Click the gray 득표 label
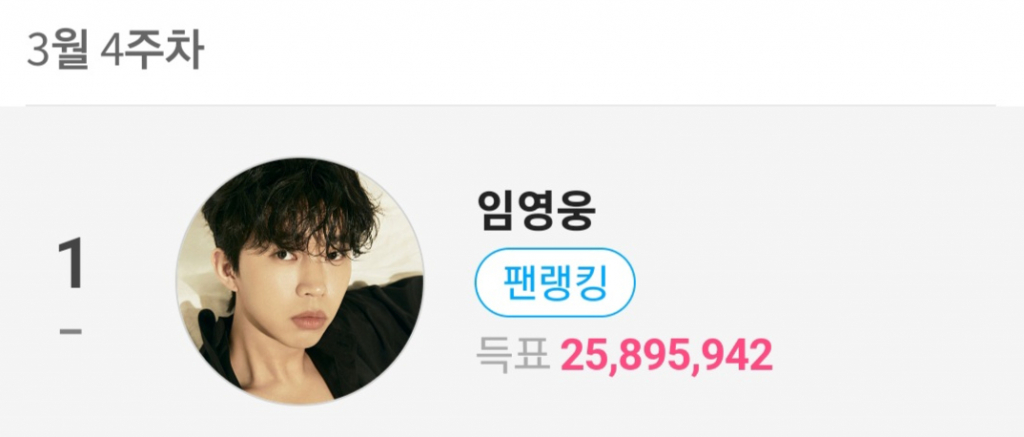The width and height of the screenshot is (1024, 437). coord(513,357)
